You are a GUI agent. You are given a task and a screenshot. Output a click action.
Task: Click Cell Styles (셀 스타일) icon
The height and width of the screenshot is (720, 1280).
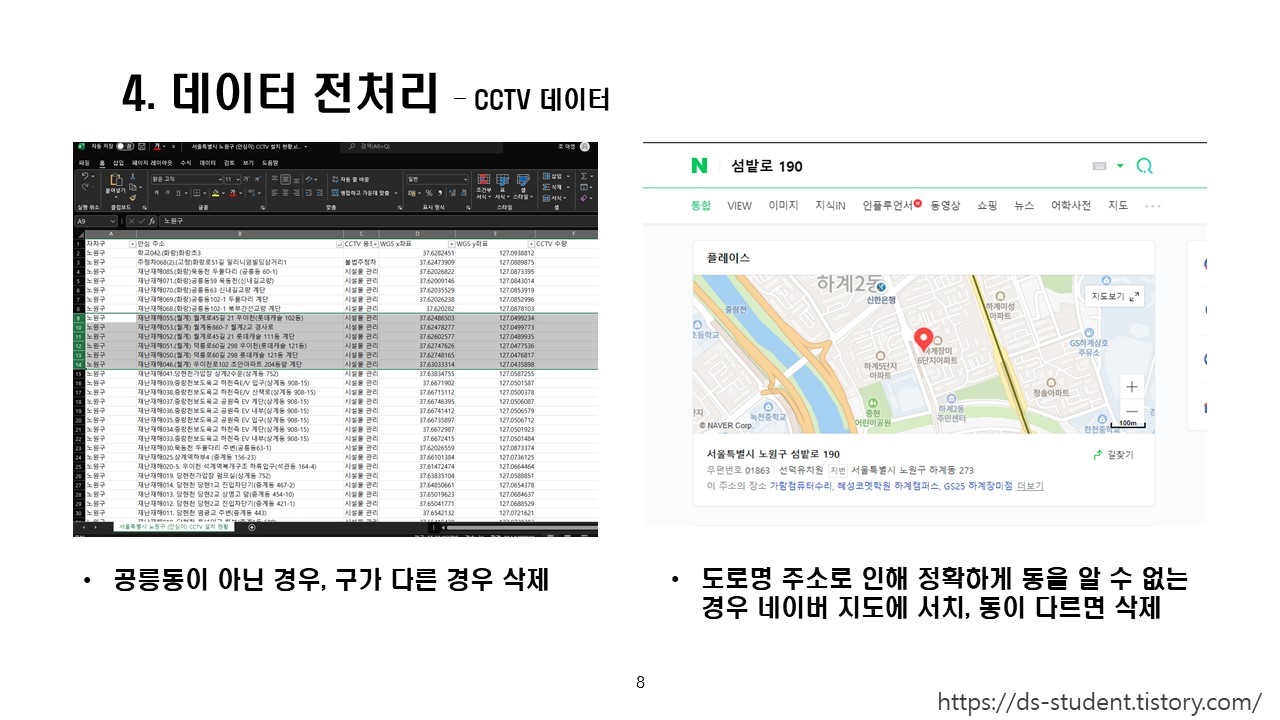[x=523, y=179]
